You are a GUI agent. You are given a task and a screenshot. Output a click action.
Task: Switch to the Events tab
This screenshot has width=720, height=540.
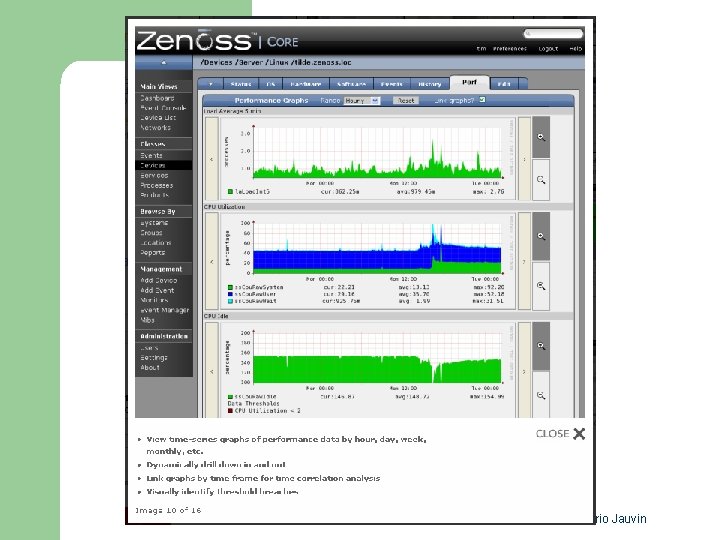coord(392,84)
